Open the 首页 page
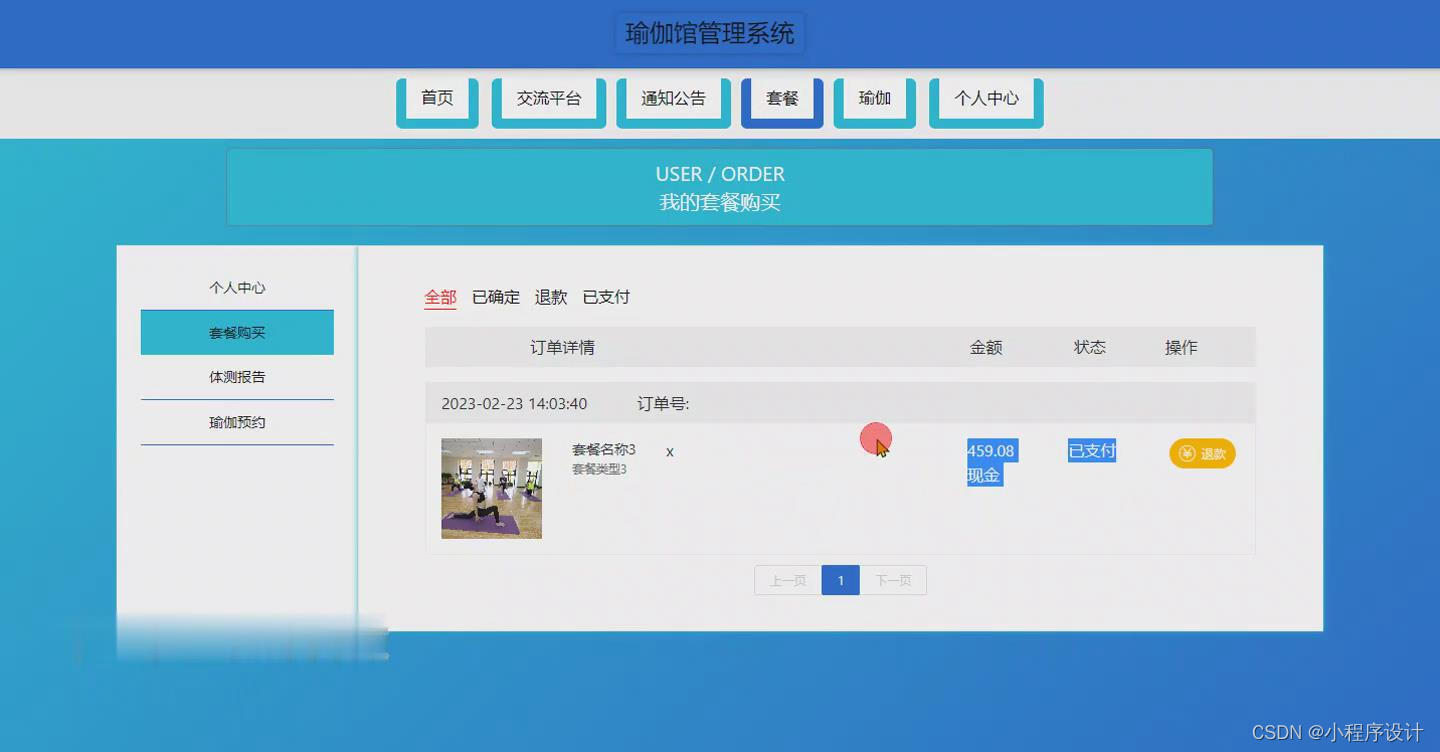This screenshot has height=752, width=1440. 436,98
